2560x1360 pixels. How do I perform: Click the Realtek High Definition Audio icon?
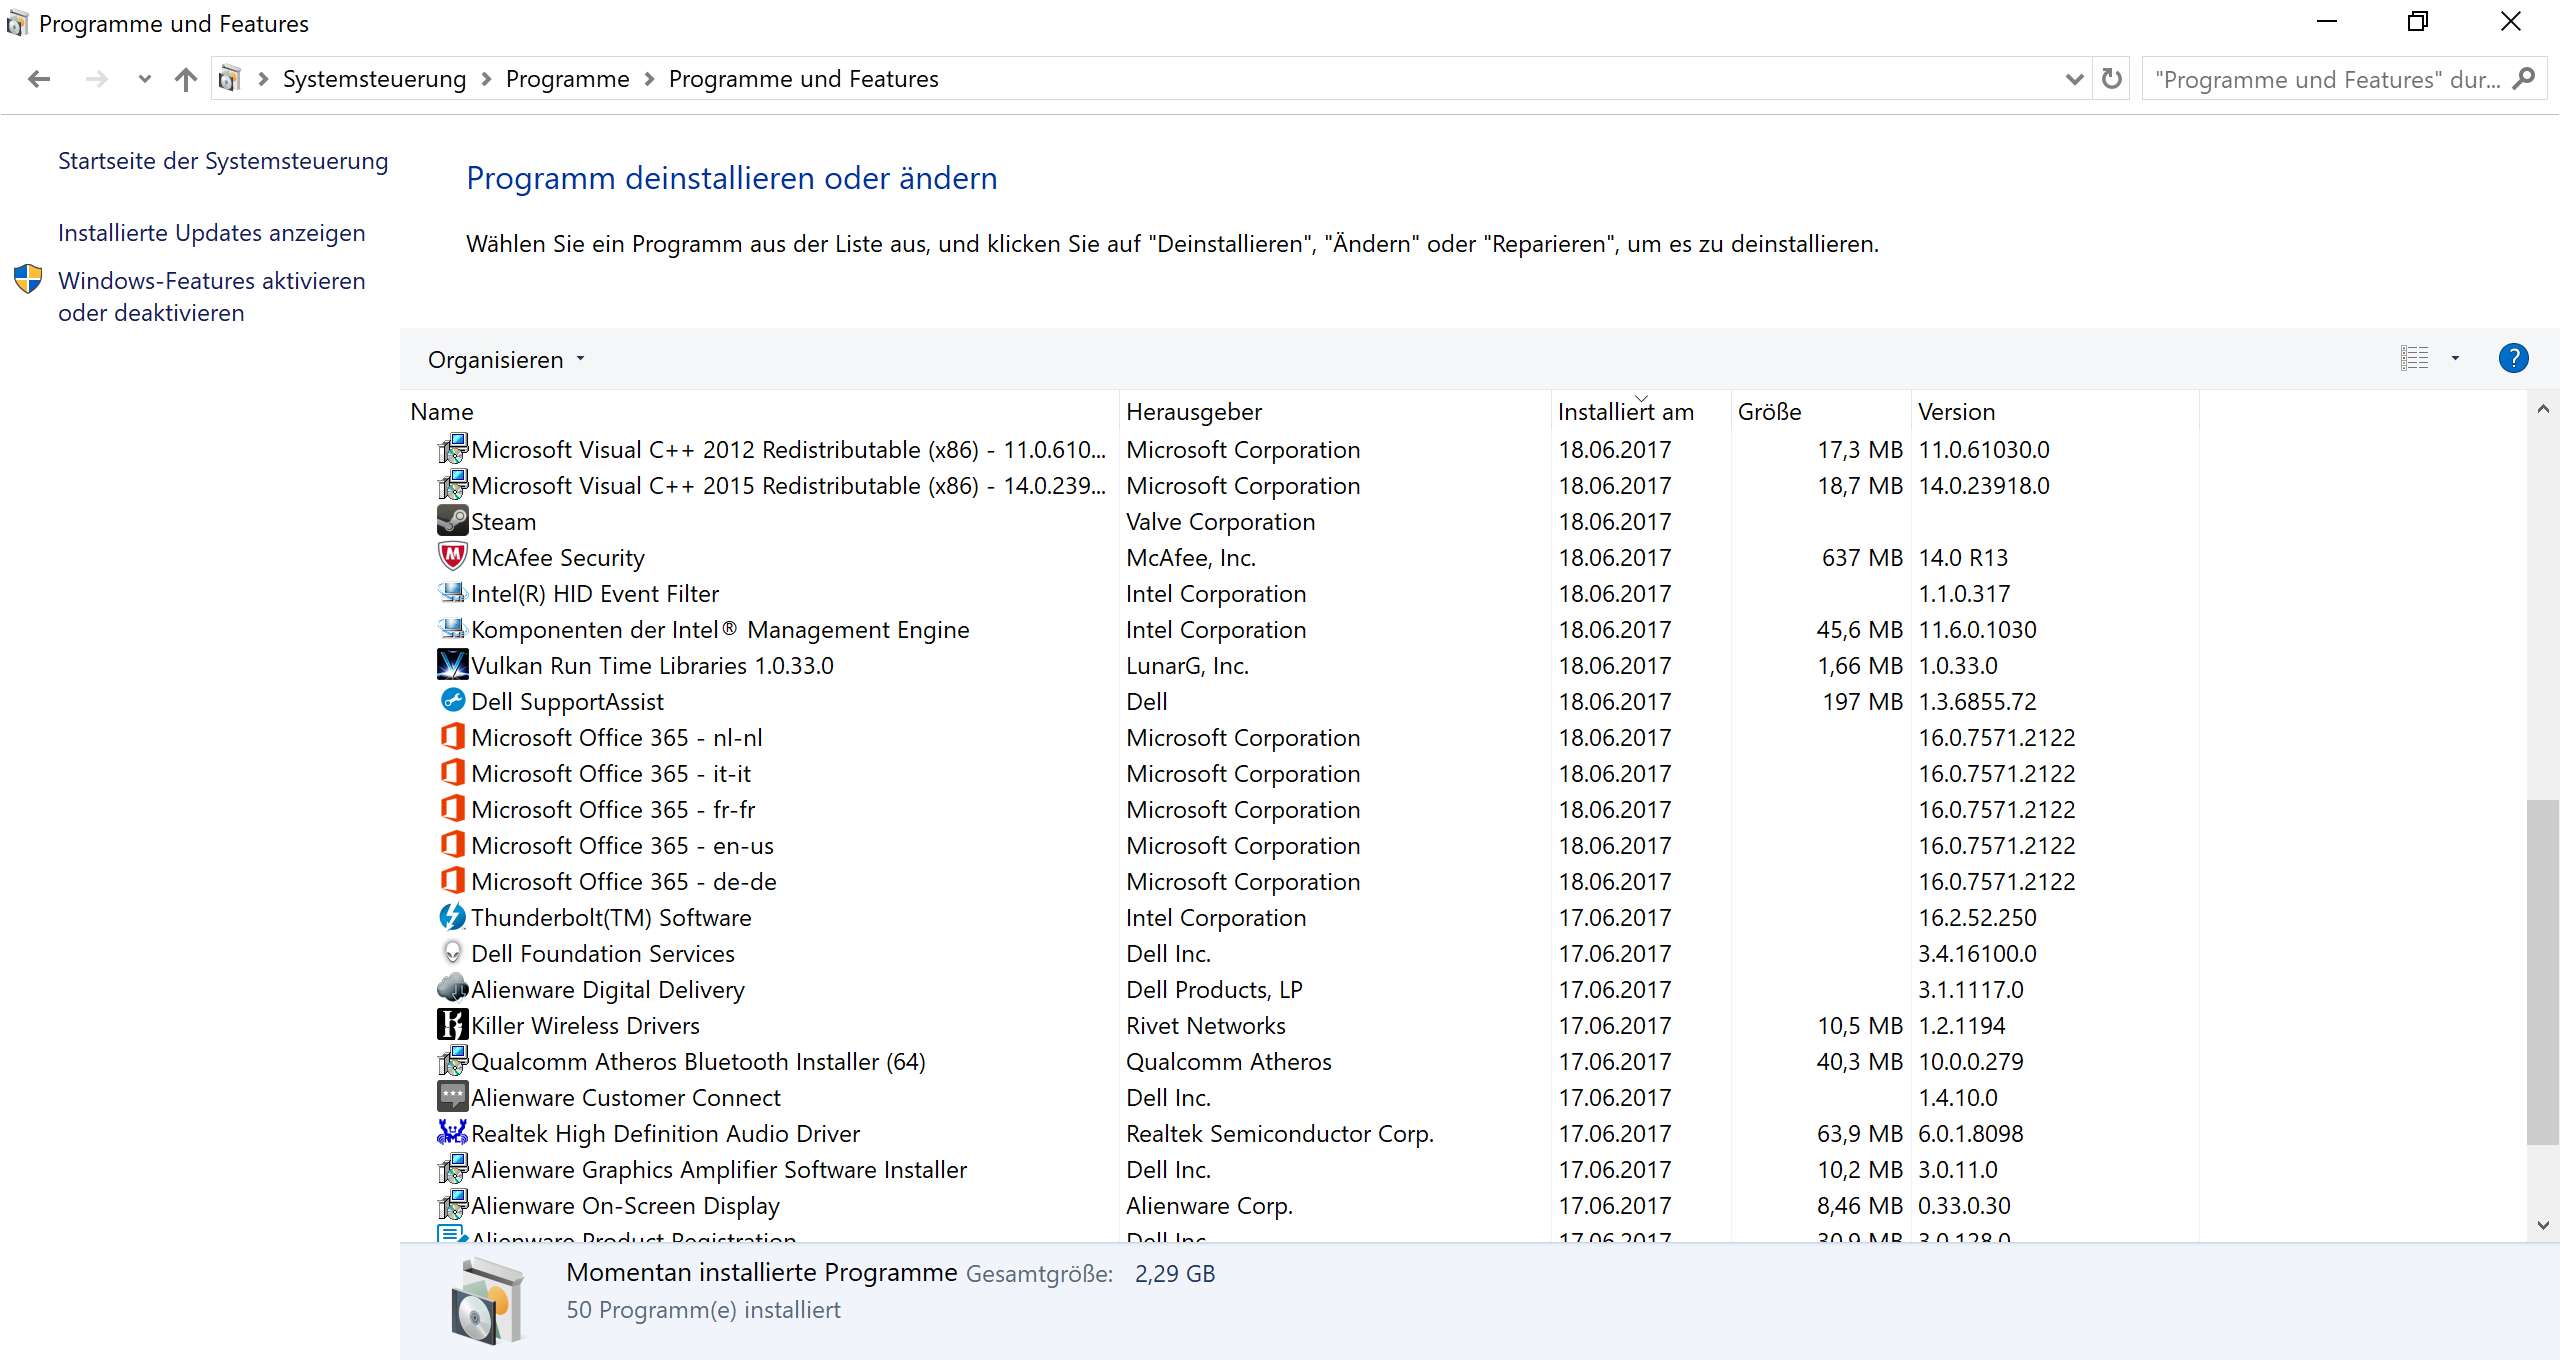click(452, 1133)
